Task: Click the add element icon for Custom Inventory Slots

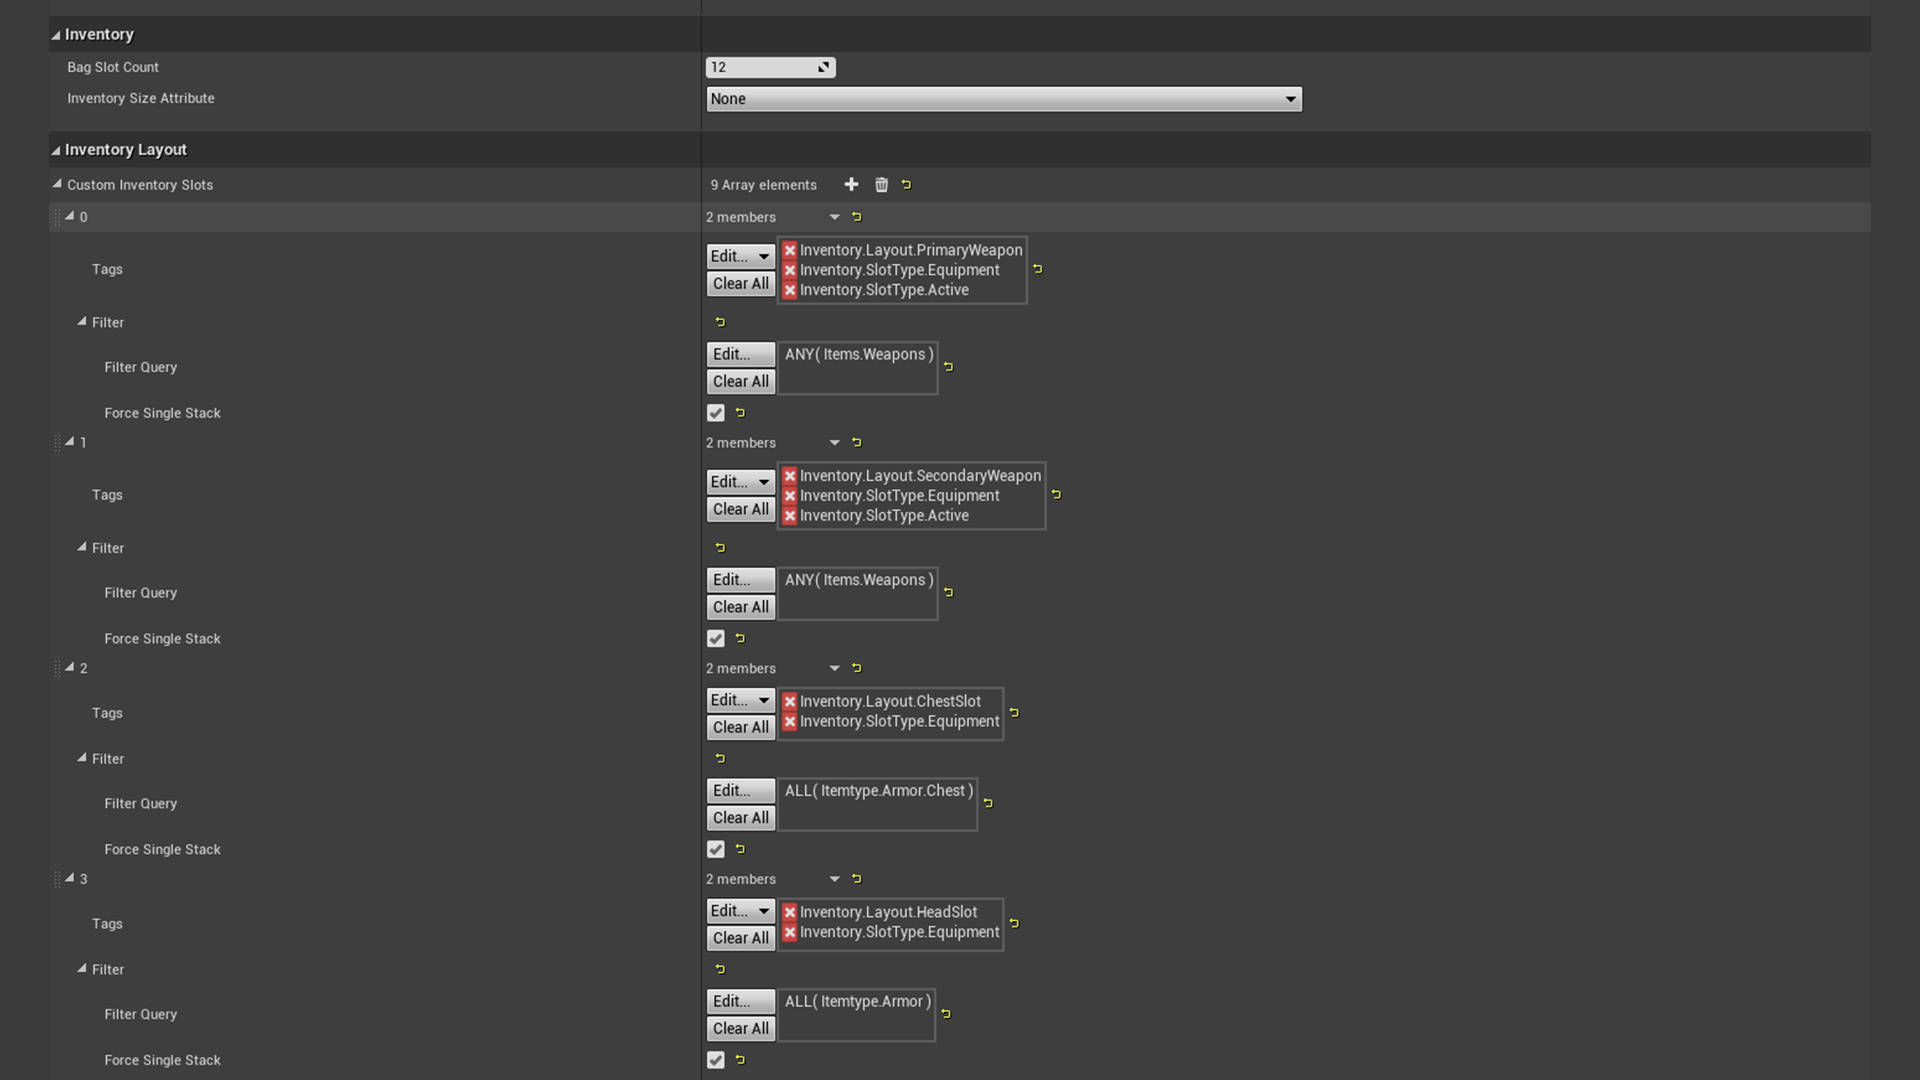Action: [849, 183]
